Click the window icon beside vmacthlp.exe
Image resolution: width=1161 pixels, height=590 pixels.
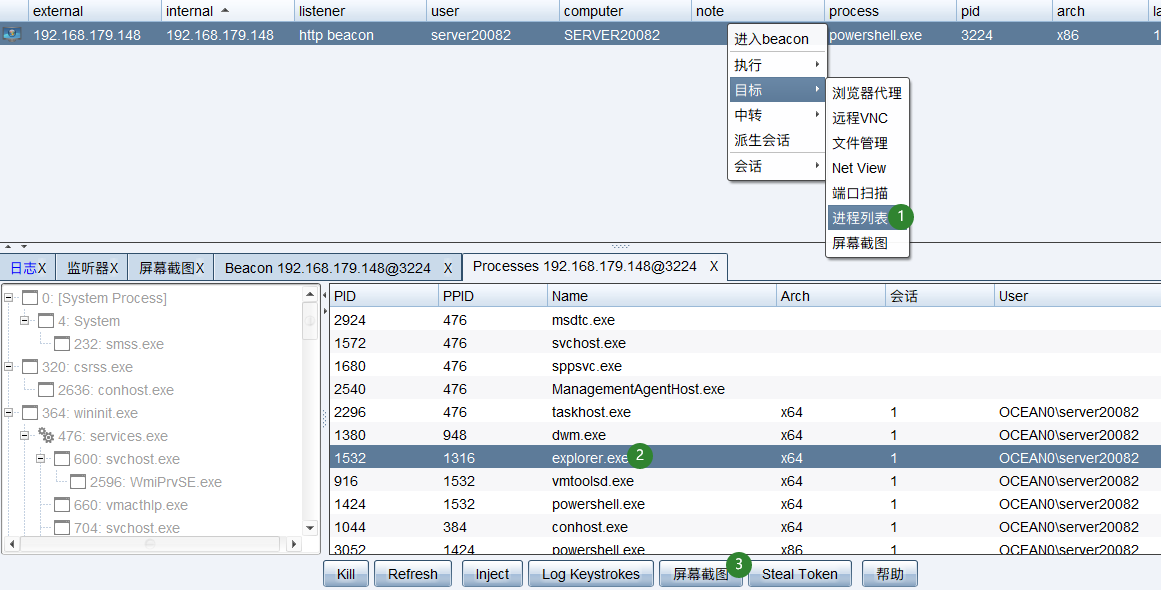pyautogui.click(x=62, y=505)
